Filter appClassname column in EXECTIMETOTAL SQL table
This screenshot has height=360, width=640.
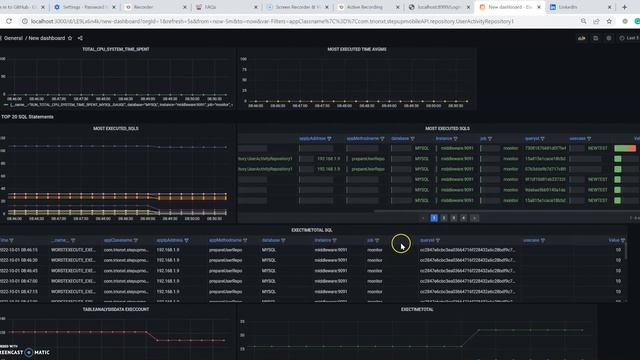coord(136,240)
